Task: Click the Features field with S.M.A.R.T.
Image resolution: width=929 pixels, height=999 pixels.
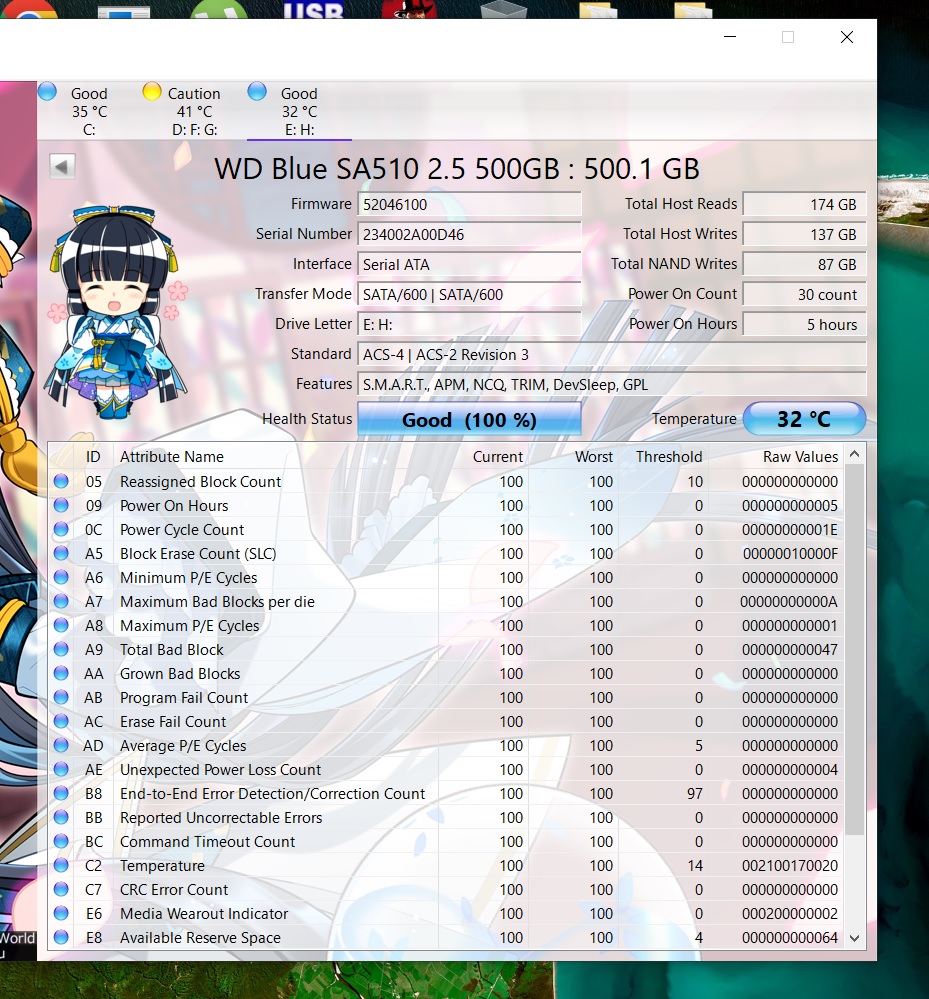Action: tap(612, 384)
